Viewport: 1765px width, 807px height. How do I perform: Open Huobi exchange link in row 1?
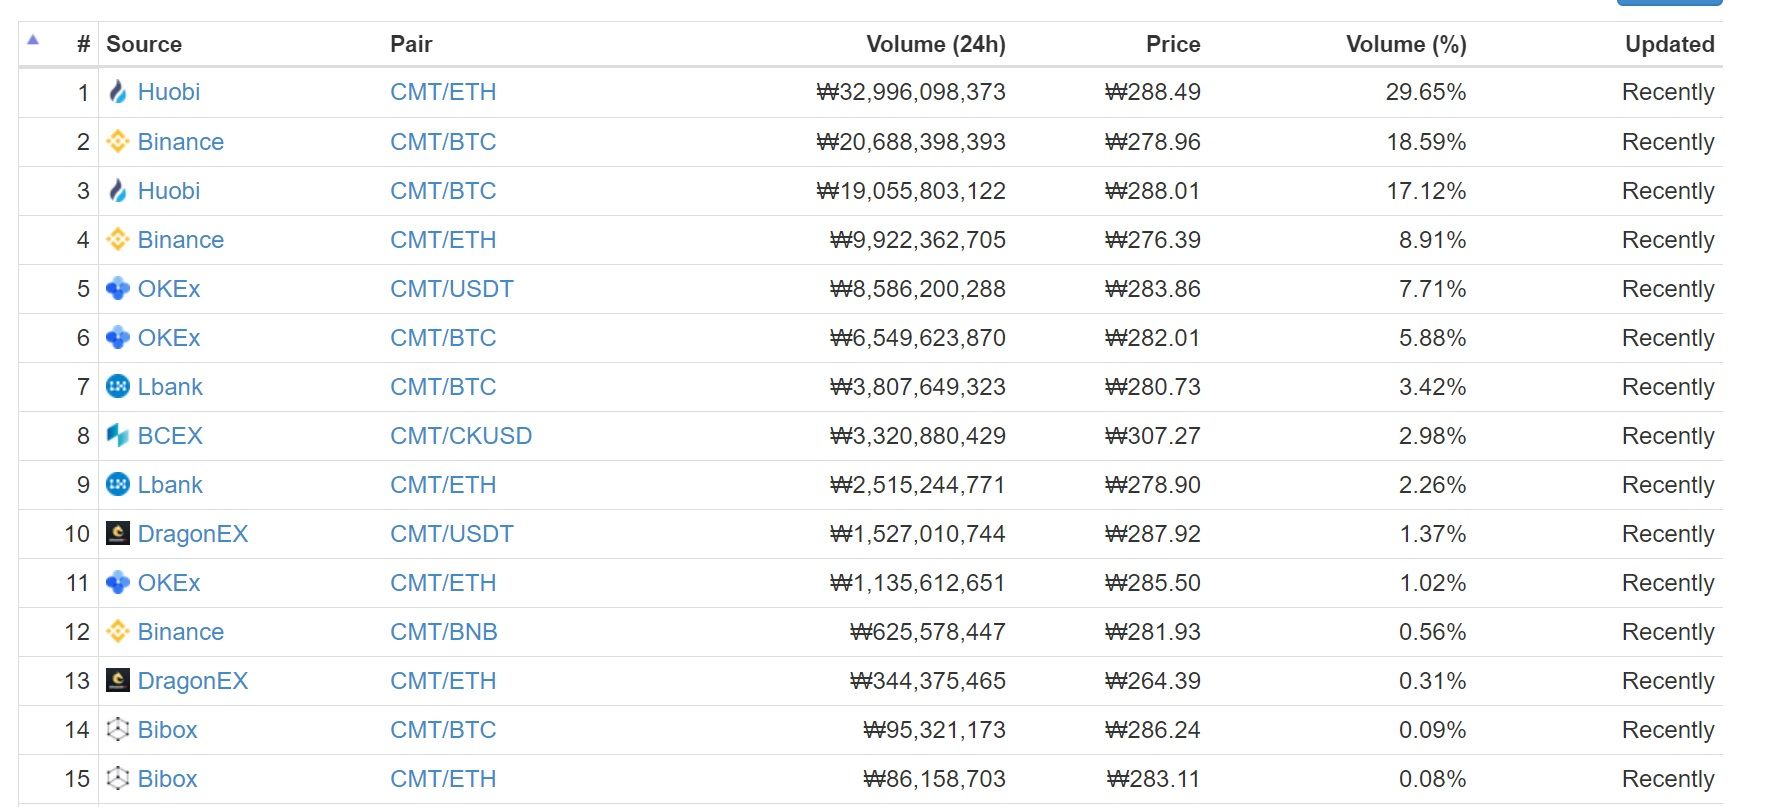[169, 92]
